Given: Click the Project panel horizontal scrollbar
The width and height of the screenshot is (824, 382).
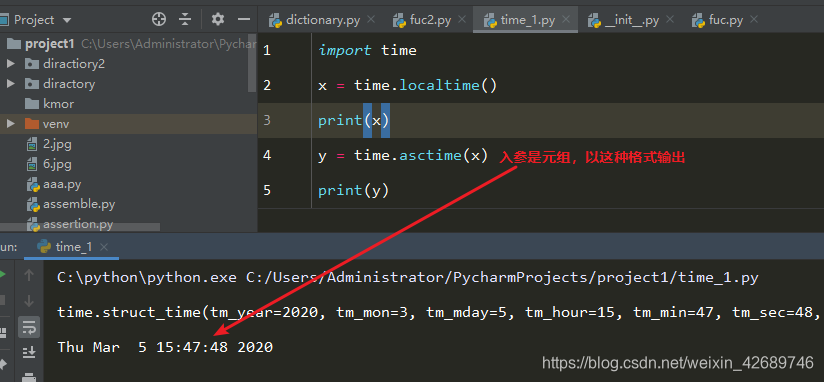Looking at the screenshot, I should [80, 228].
